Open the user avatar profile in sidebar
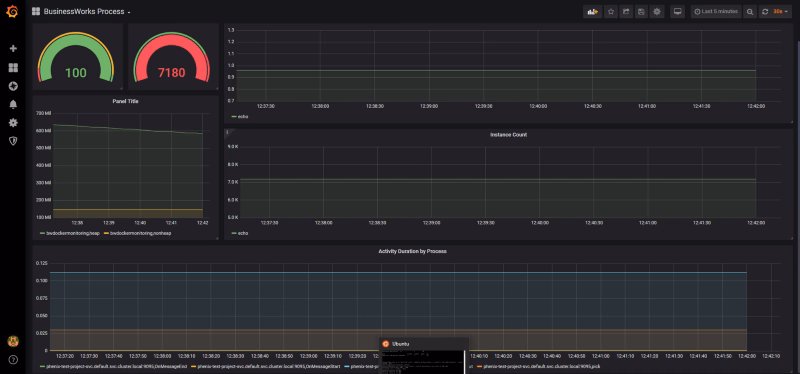The image size is (800, 374). coord(13,341)
